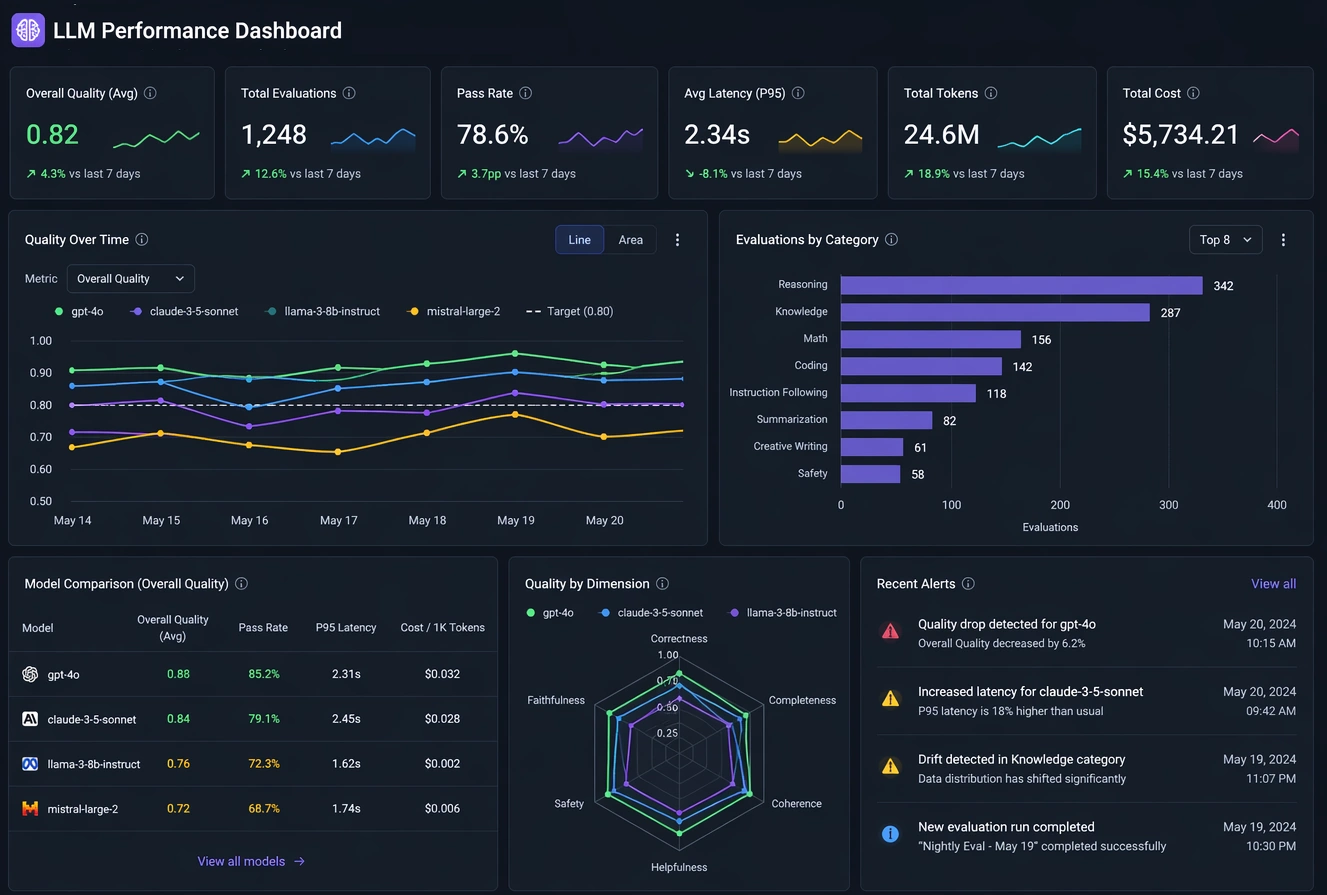The height and width of the screenshot is (895, 1327).
Task: Switch to the Area tab in Quality Over Time
Action: (x=630, y=239)
